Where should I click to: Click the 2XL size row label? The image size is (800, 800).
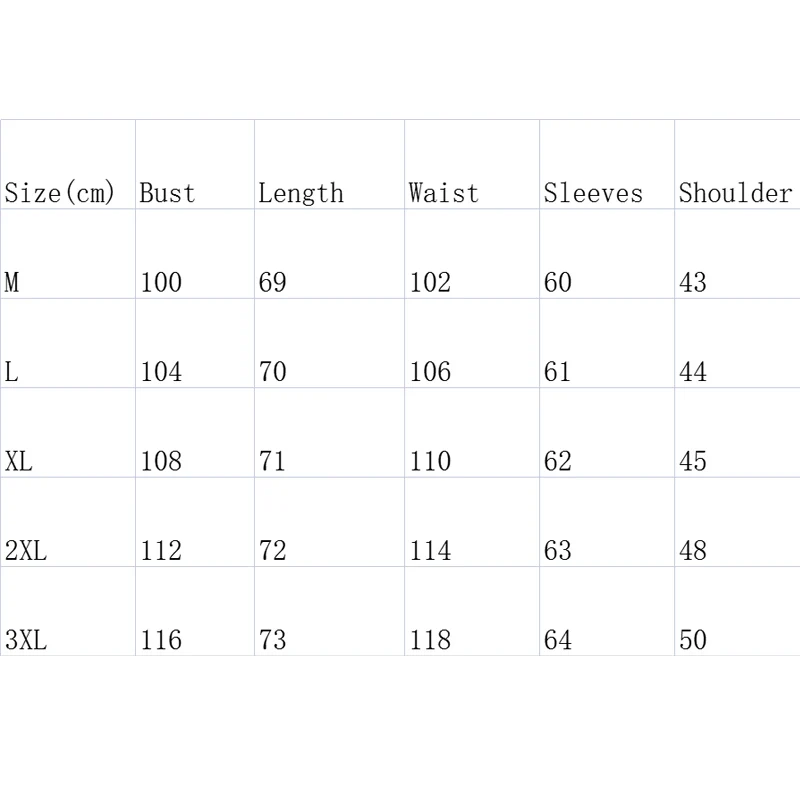[68, 522]
